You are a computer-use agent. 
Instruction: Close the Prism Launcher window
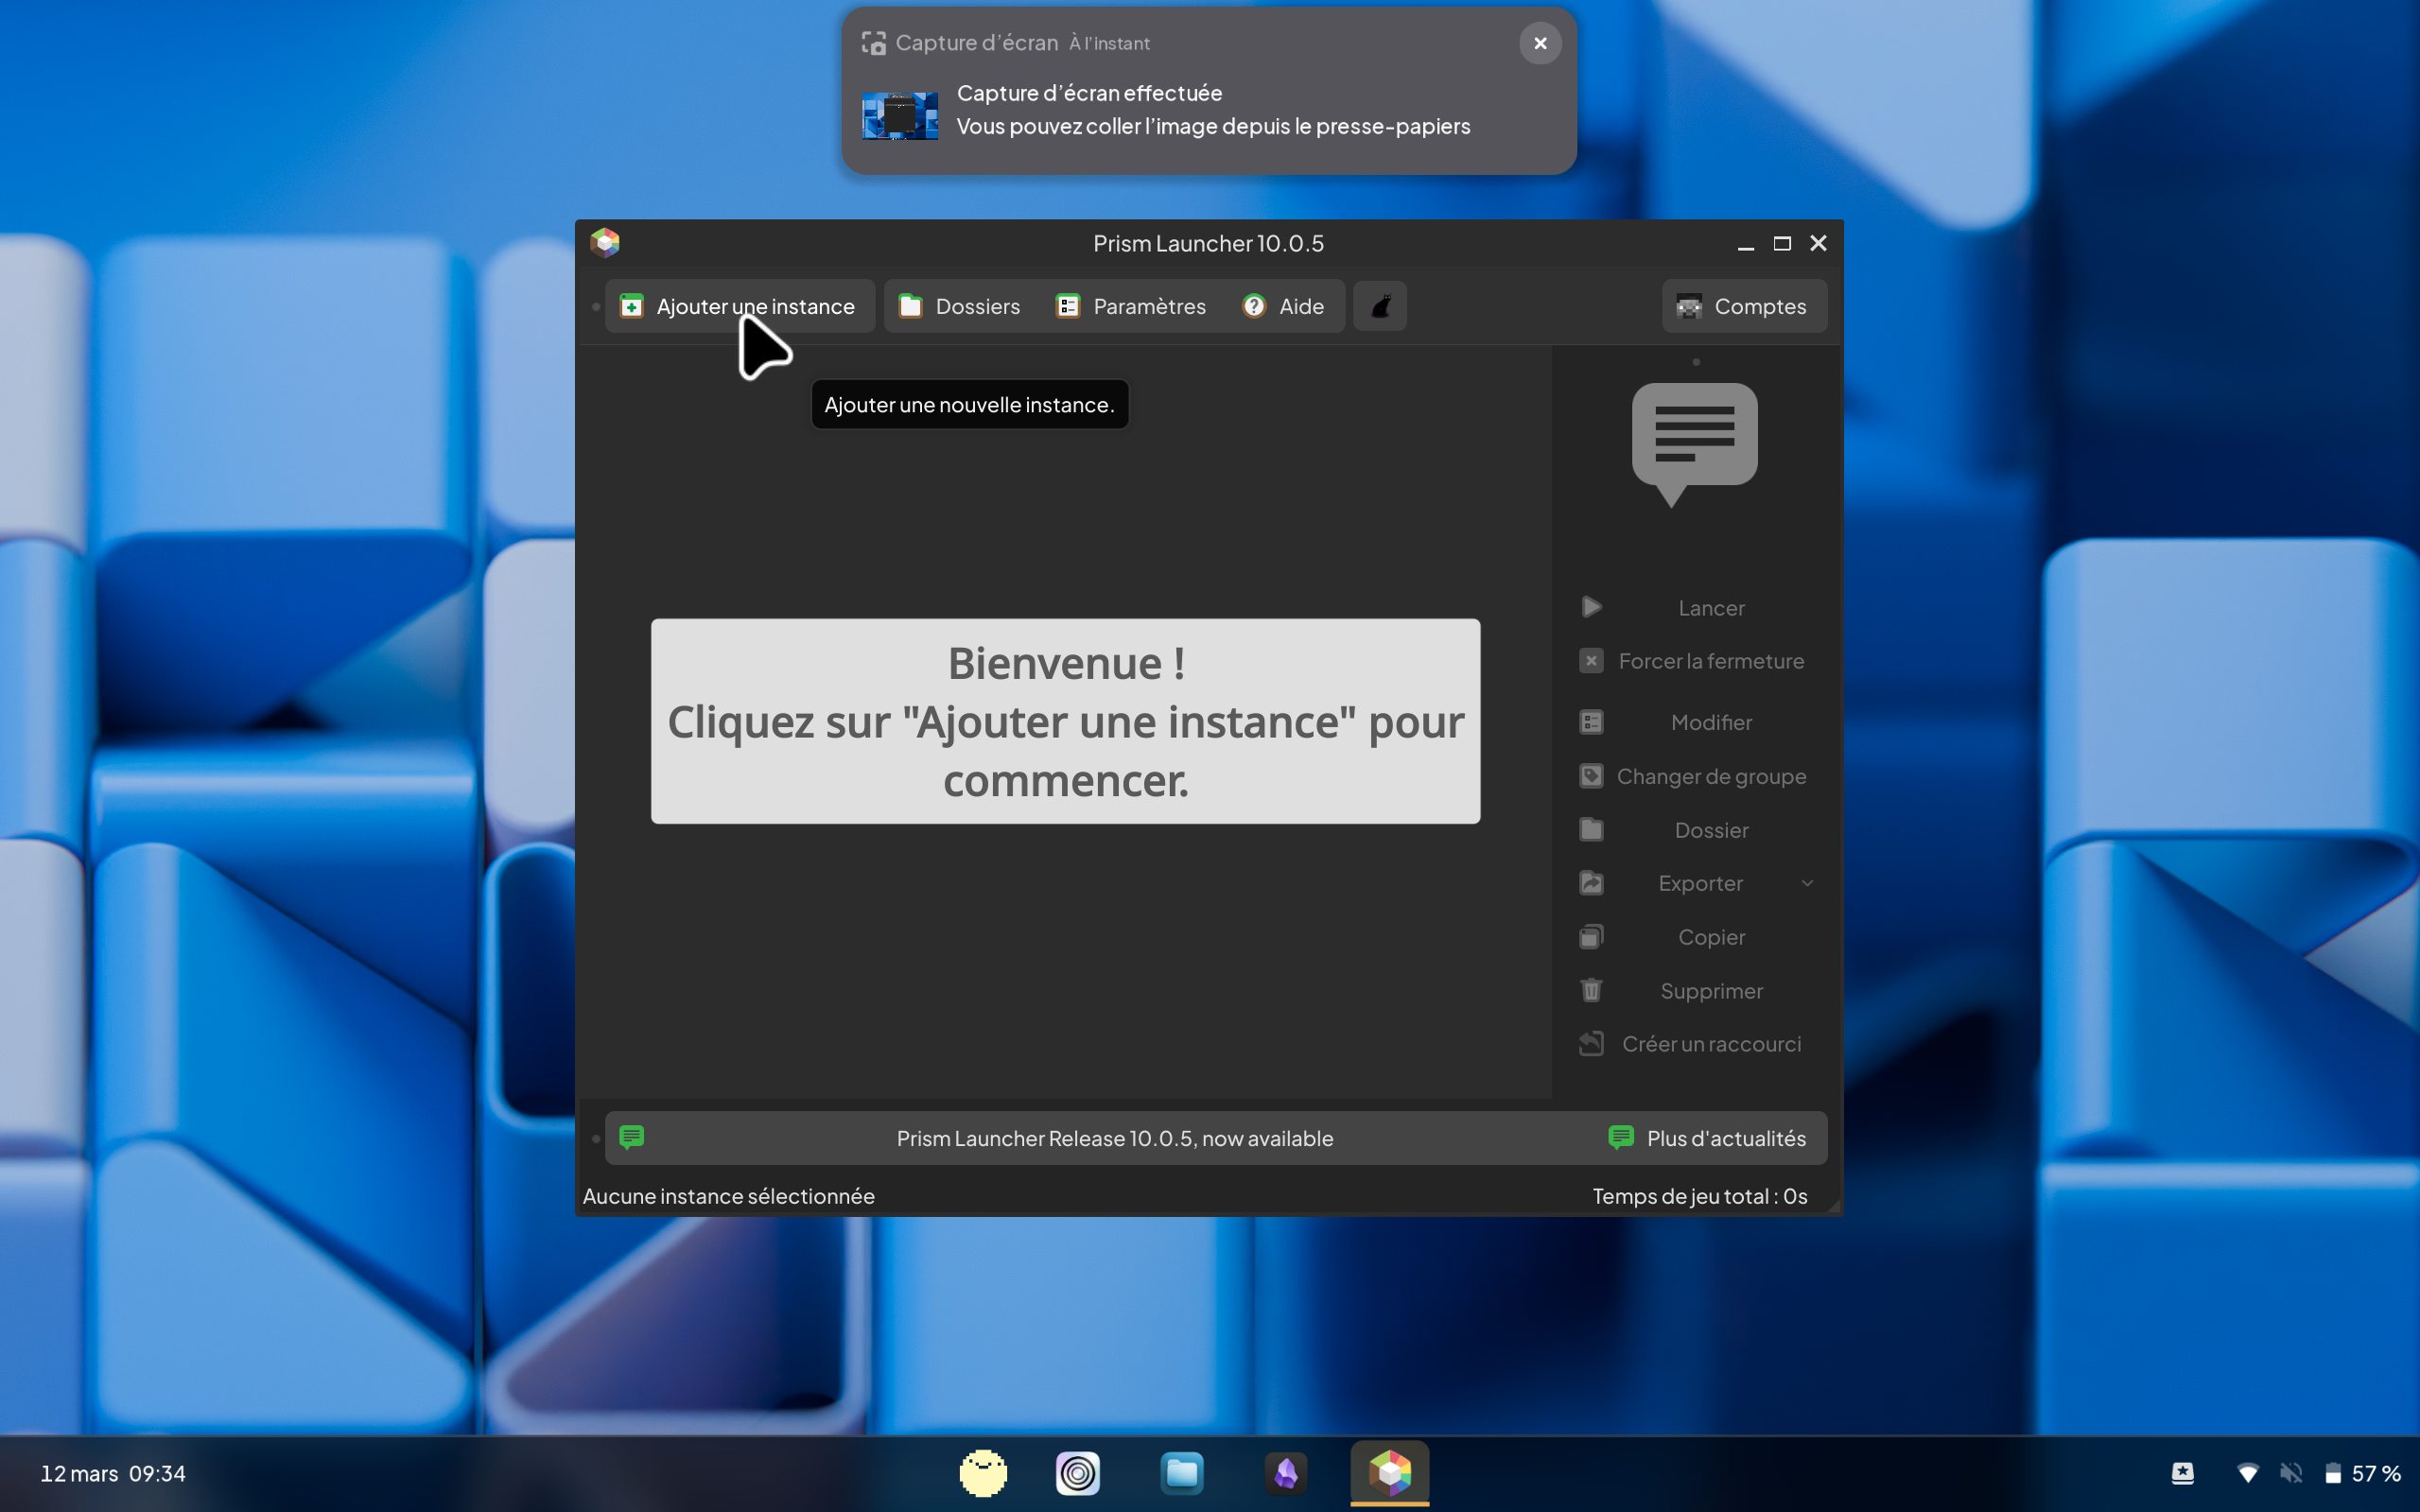click(x=1818, y=243)
